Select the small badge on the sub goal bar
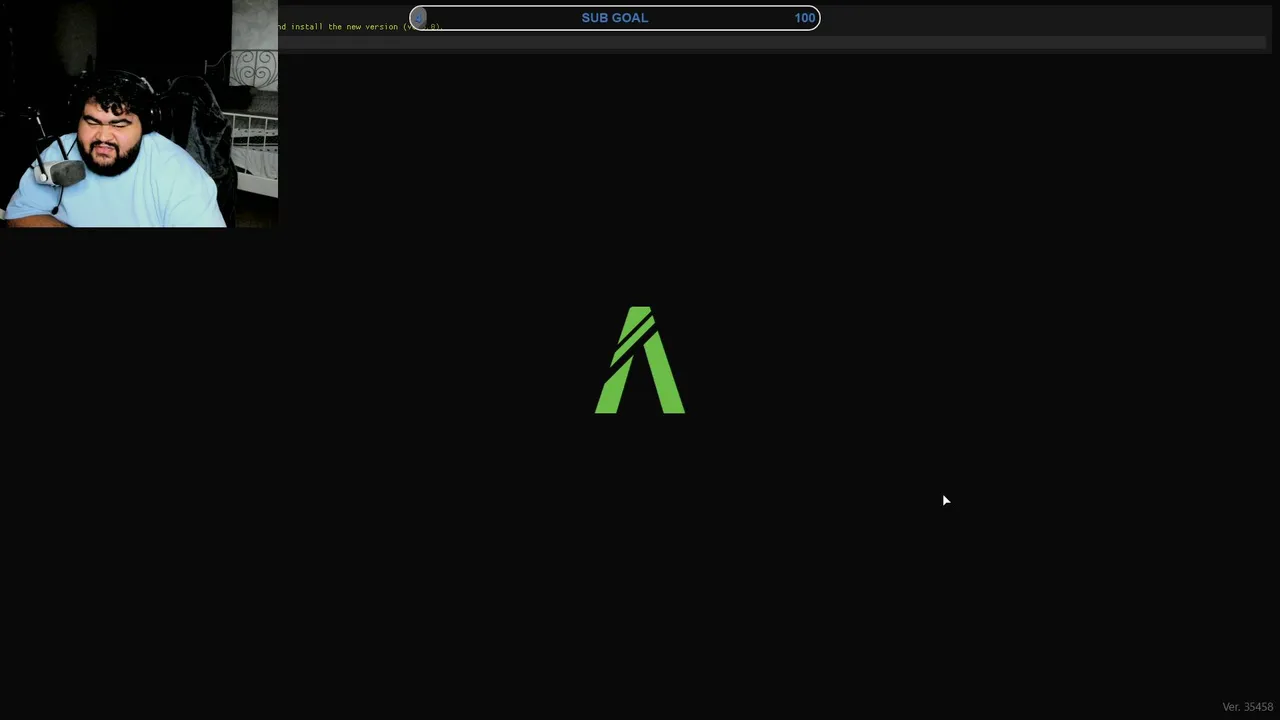The height and width of the screenshot is (720, 1280). 419,18
